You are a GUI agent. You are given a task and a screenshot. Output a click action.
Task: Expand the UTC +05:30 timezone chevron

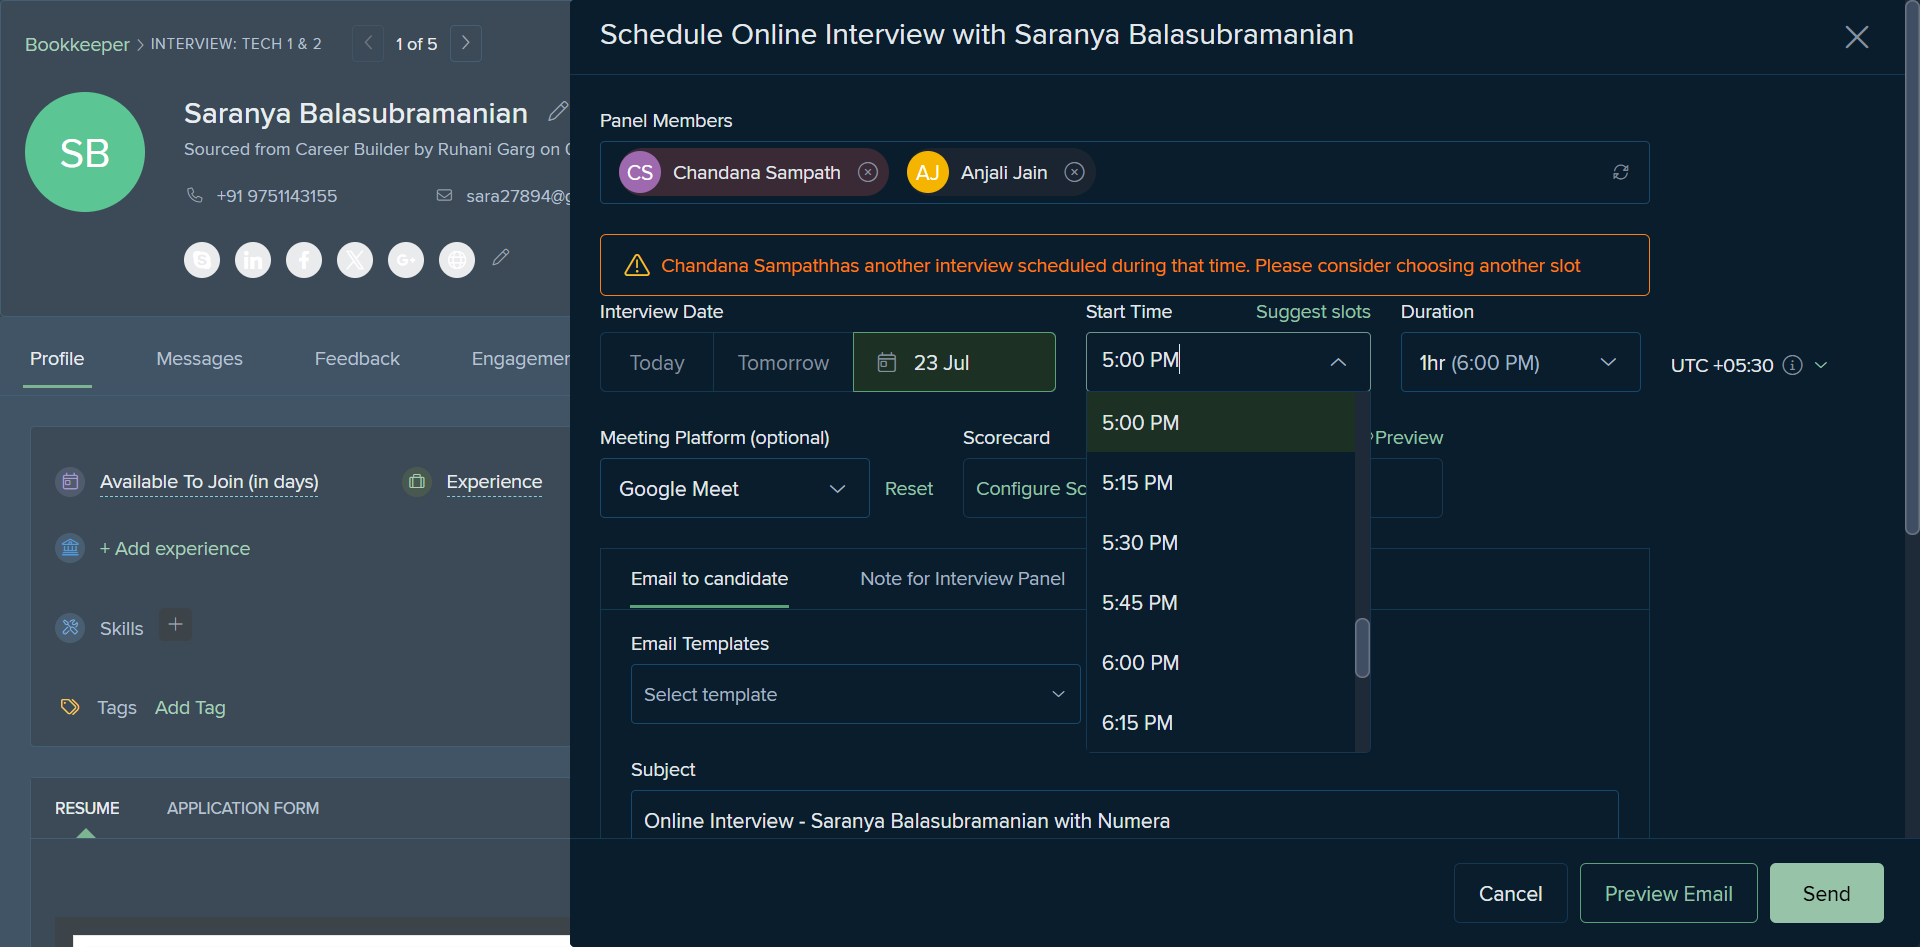pyautogui.click(x=1821, y=365)
